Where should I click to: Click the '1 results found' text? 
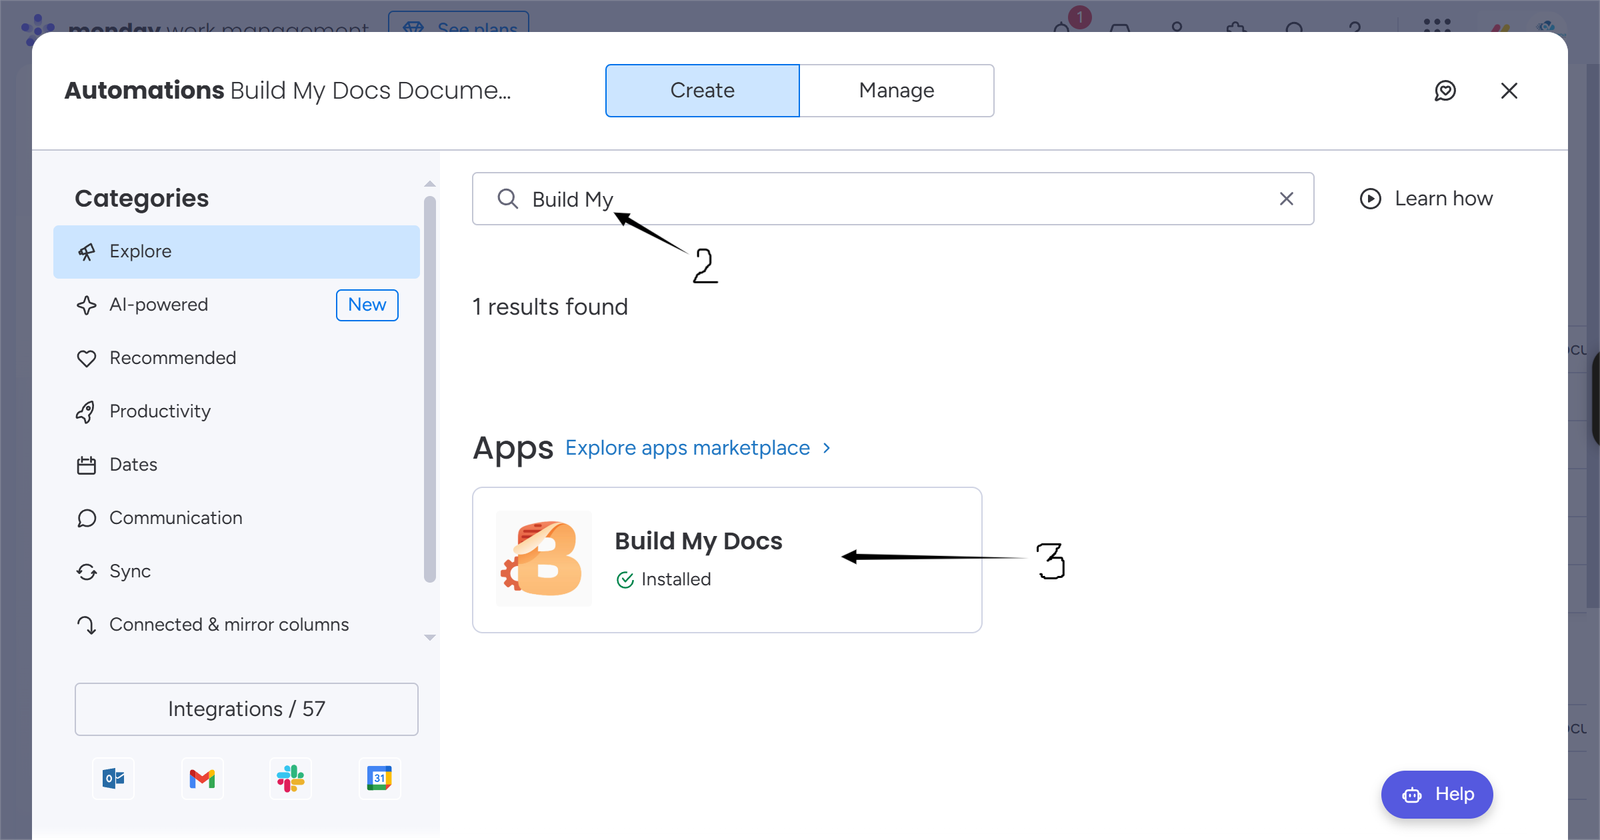(x=550, y=307)
